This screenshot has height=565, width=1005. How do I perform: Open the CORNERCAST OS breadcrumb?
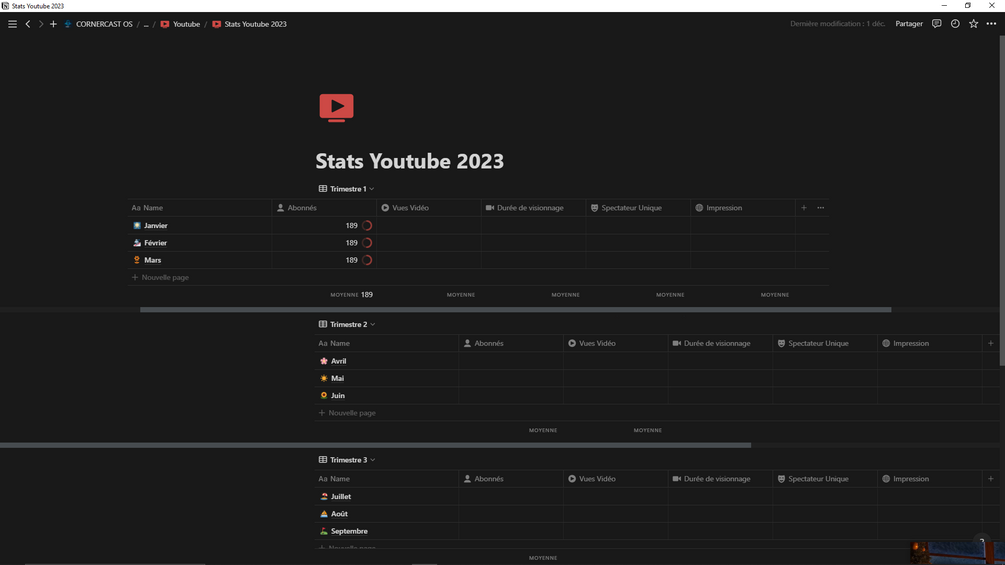(98, 24)
